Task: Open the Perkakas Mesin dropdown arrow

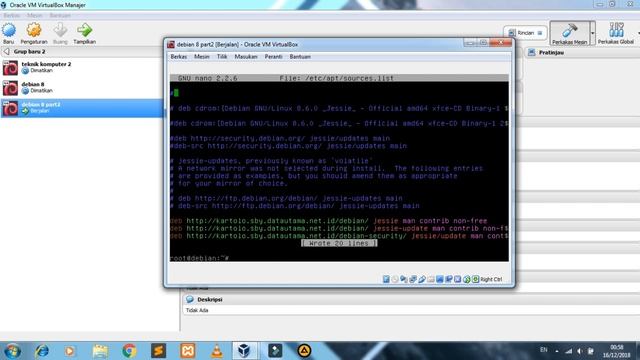Action: (x=593, y=33)
